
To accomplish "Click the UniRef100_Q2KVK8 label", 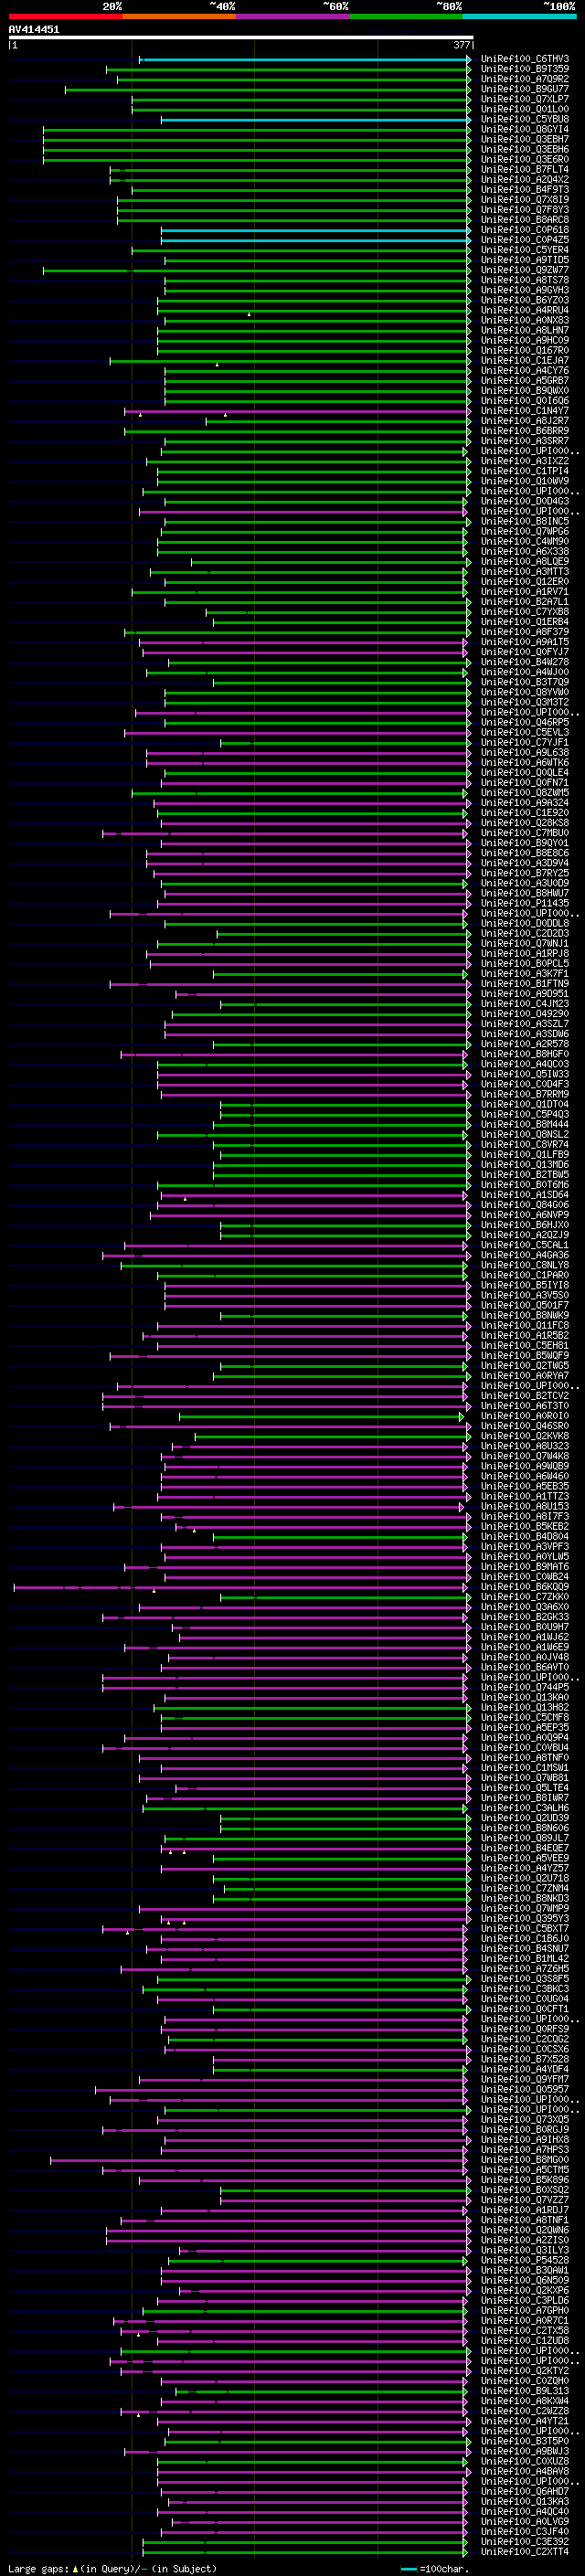I will (525, 1436).
